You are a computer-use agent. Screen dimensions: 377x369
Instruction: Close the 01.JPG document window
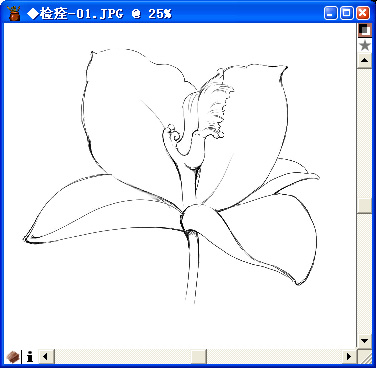tap(363, 13)
